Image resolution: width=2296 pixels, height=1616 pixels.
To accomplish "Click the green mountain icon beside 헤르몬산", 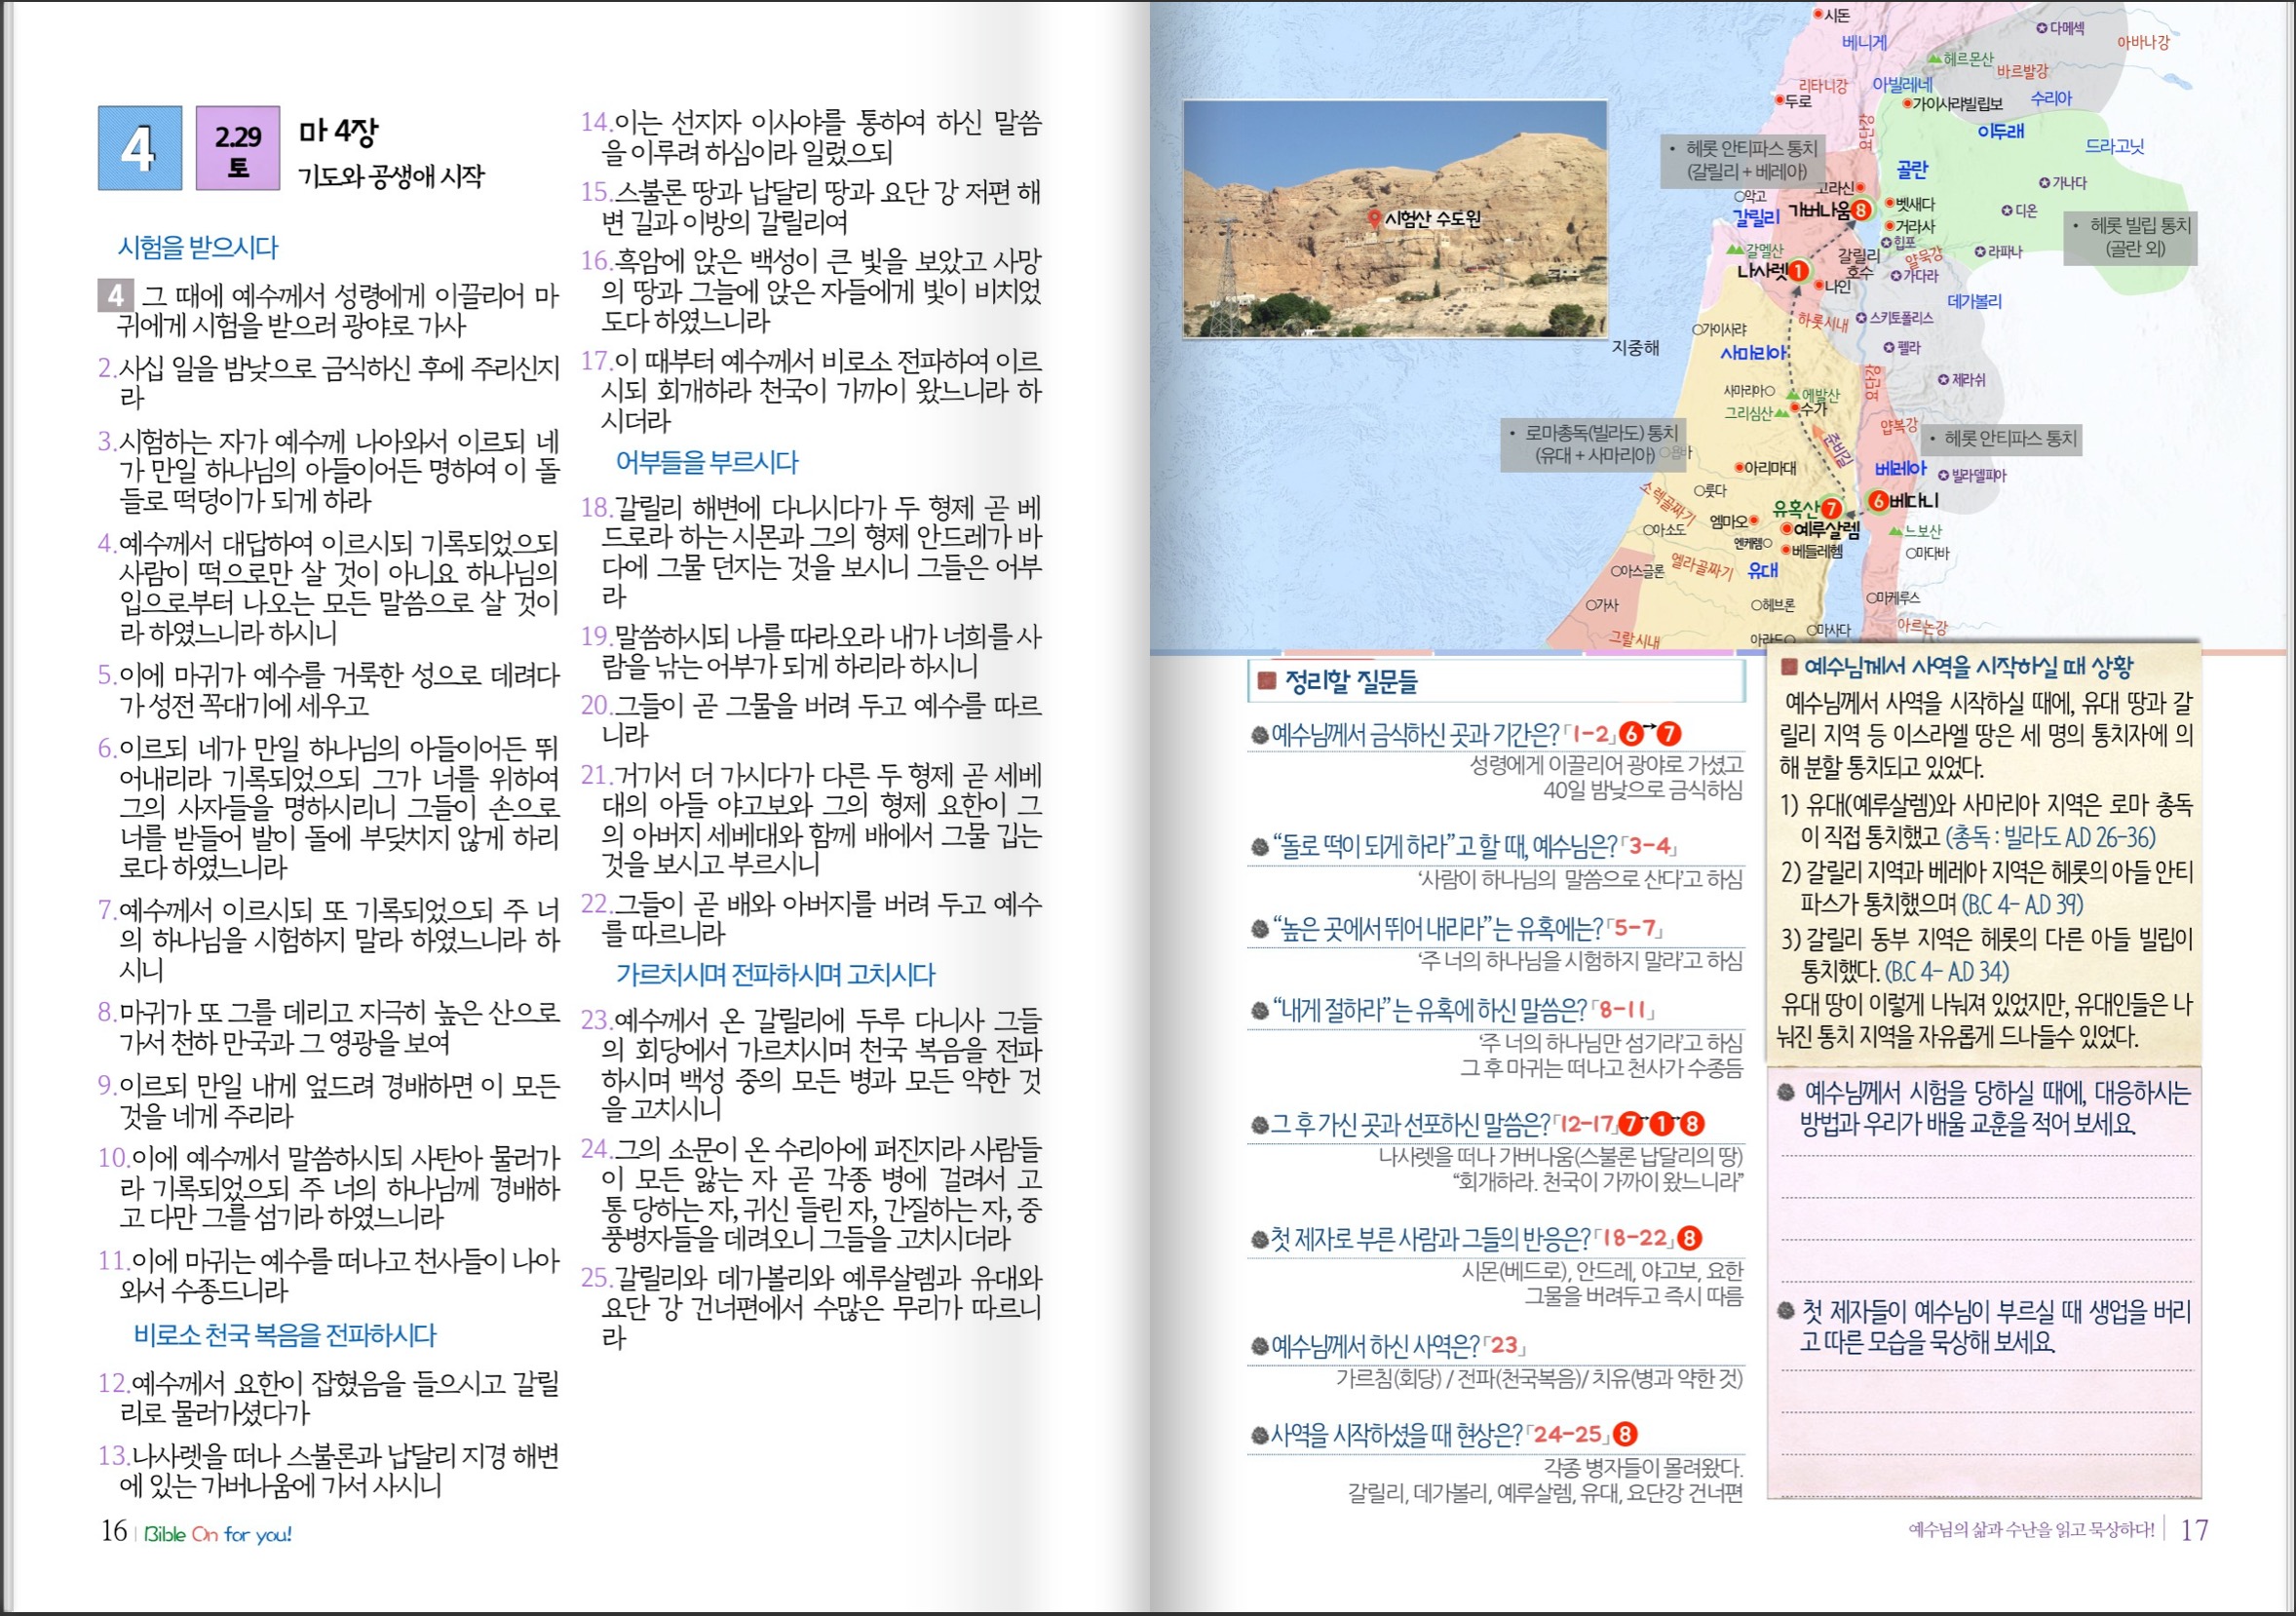I will tap(1934, 59).
